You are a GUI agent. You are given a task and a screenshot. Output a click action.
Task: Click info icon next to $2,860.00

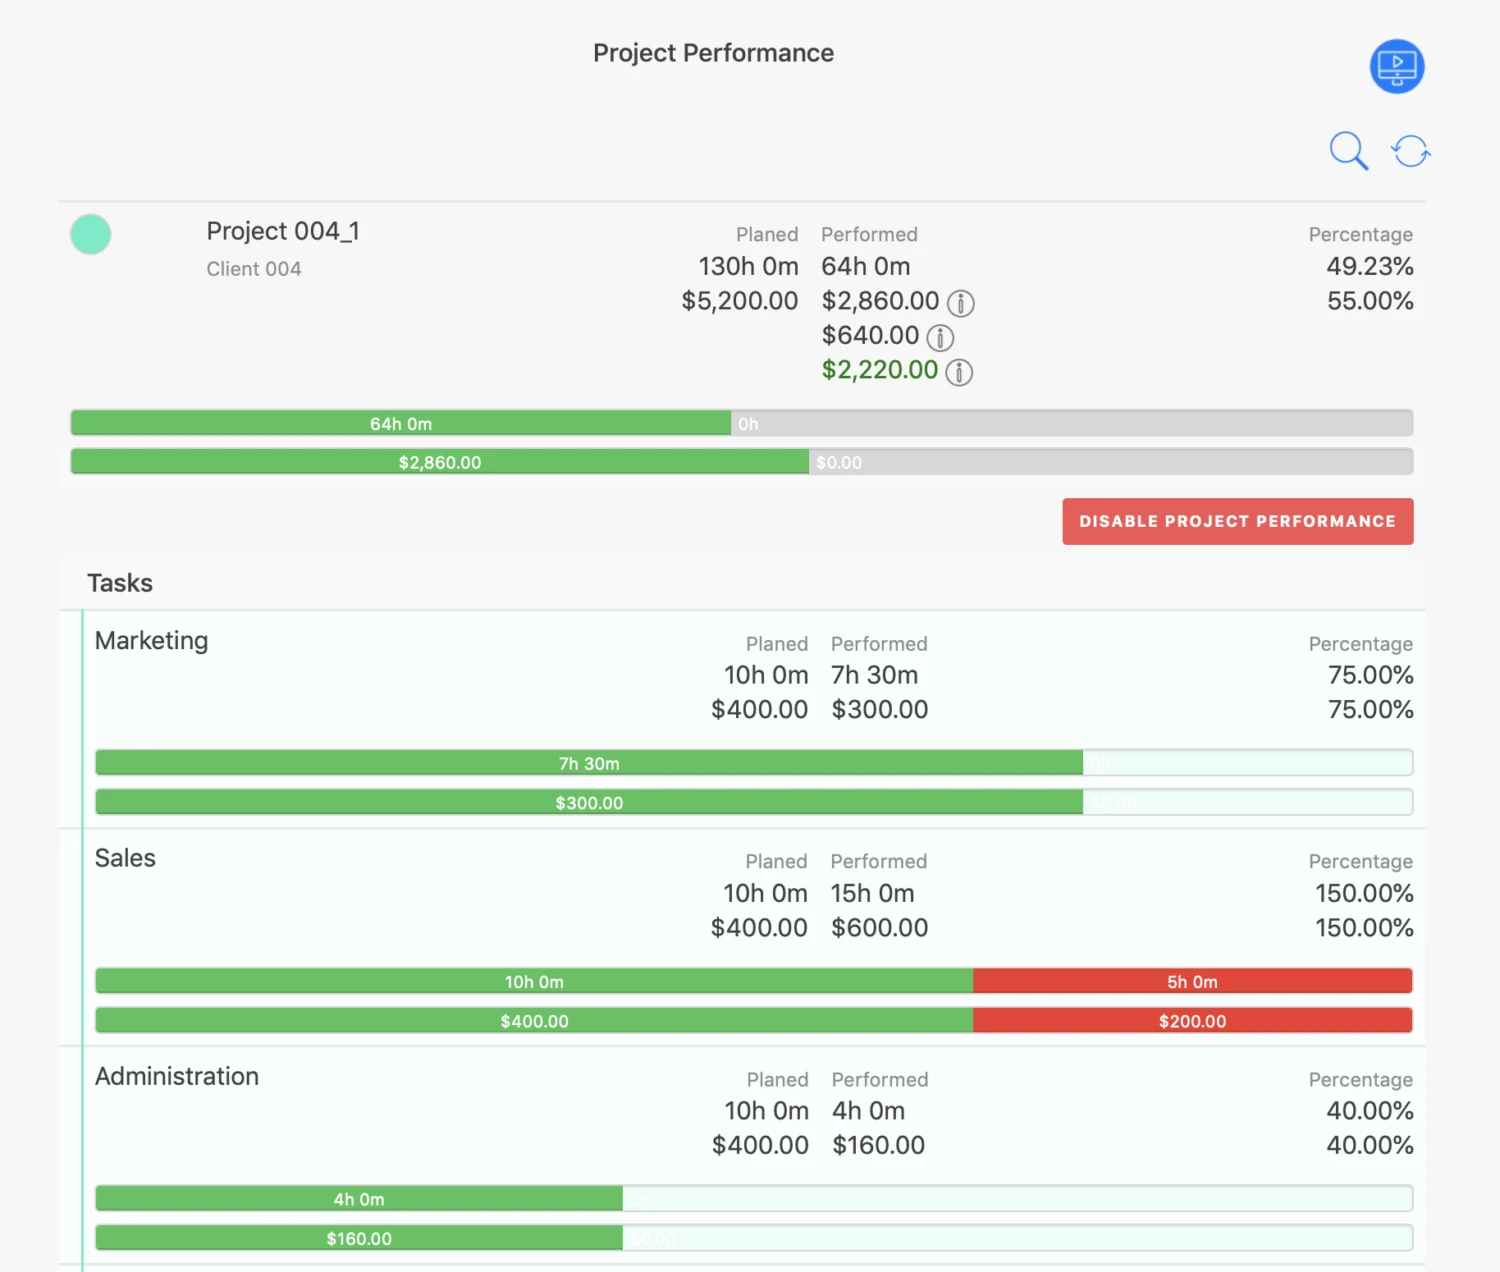pos(960,303)
